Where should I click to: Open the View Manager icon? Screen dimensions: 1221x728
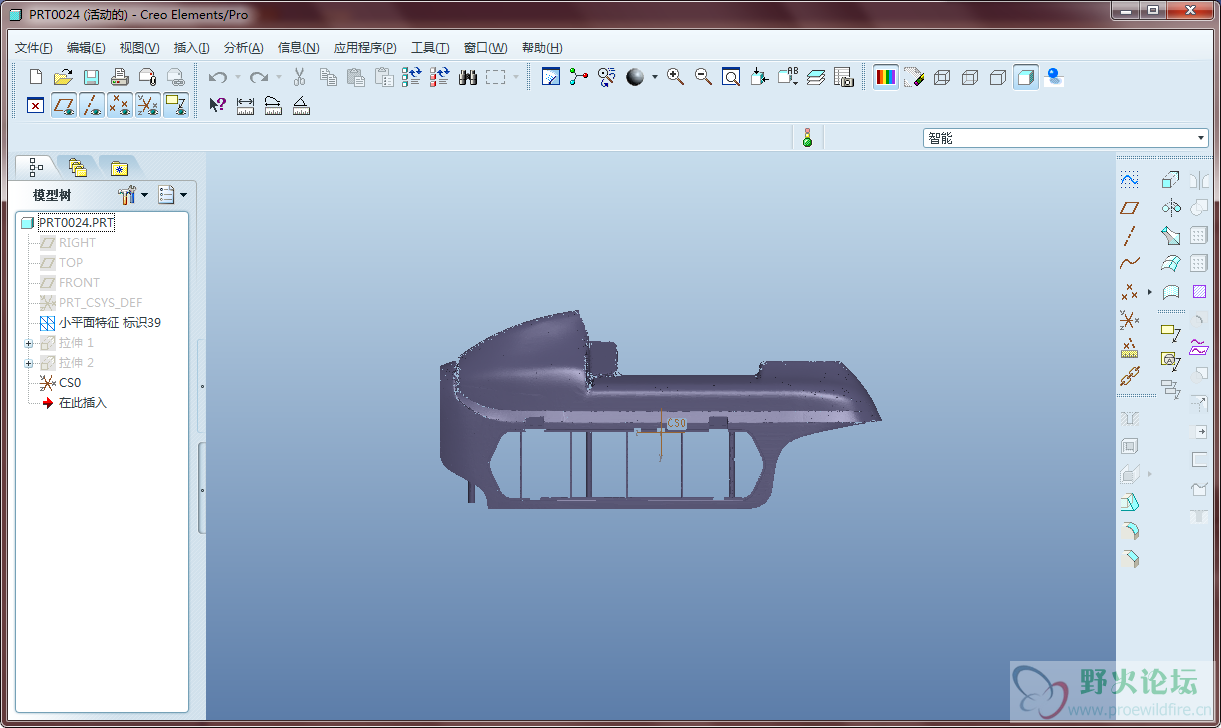(x=843, y=77)
